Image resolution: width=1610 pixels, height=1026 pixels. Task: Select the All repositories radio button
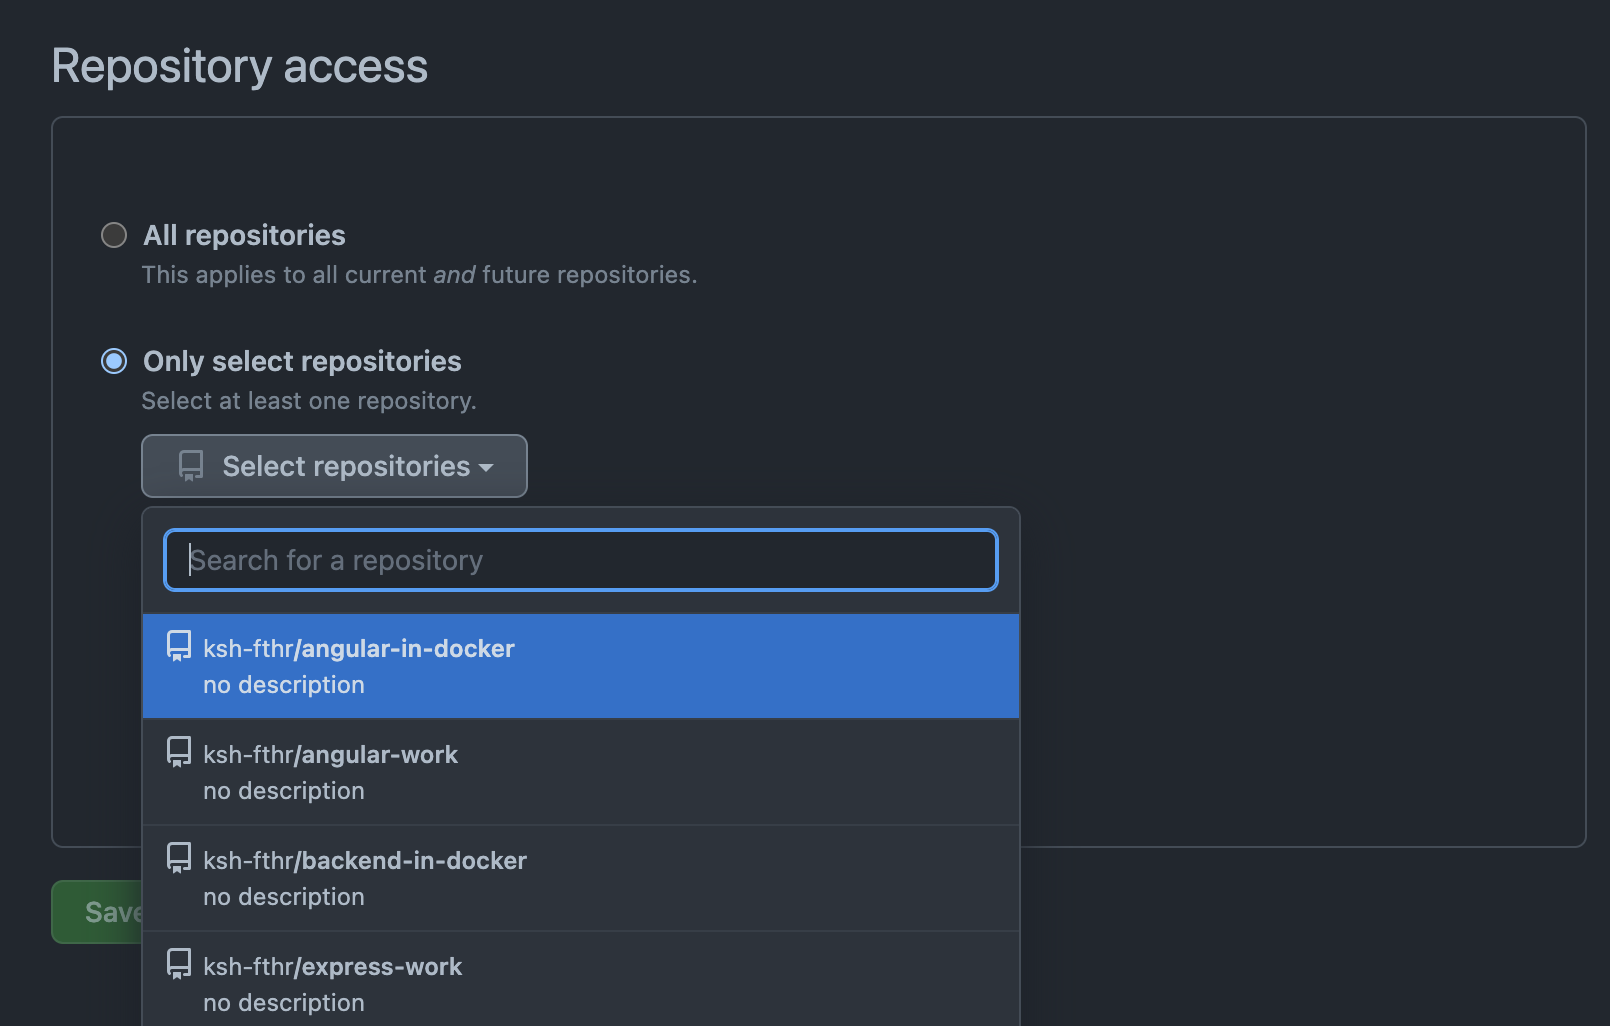click(x=113, y=235)
